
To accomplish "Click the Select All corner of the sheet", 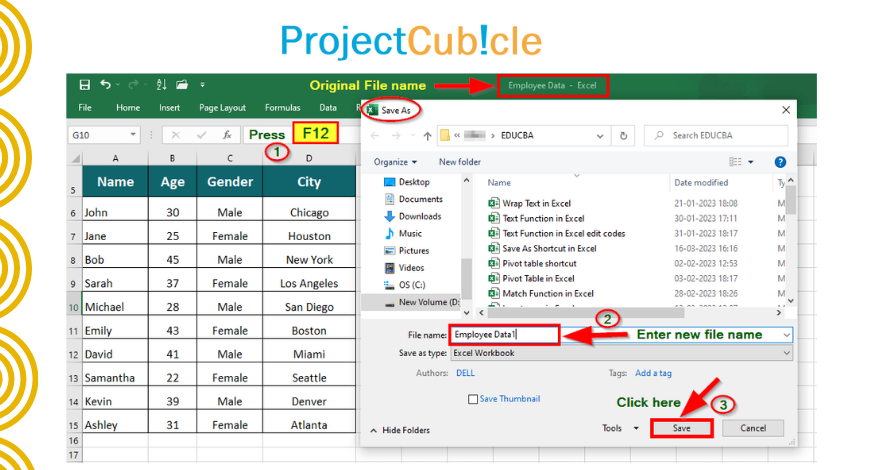I will [75, 159].
